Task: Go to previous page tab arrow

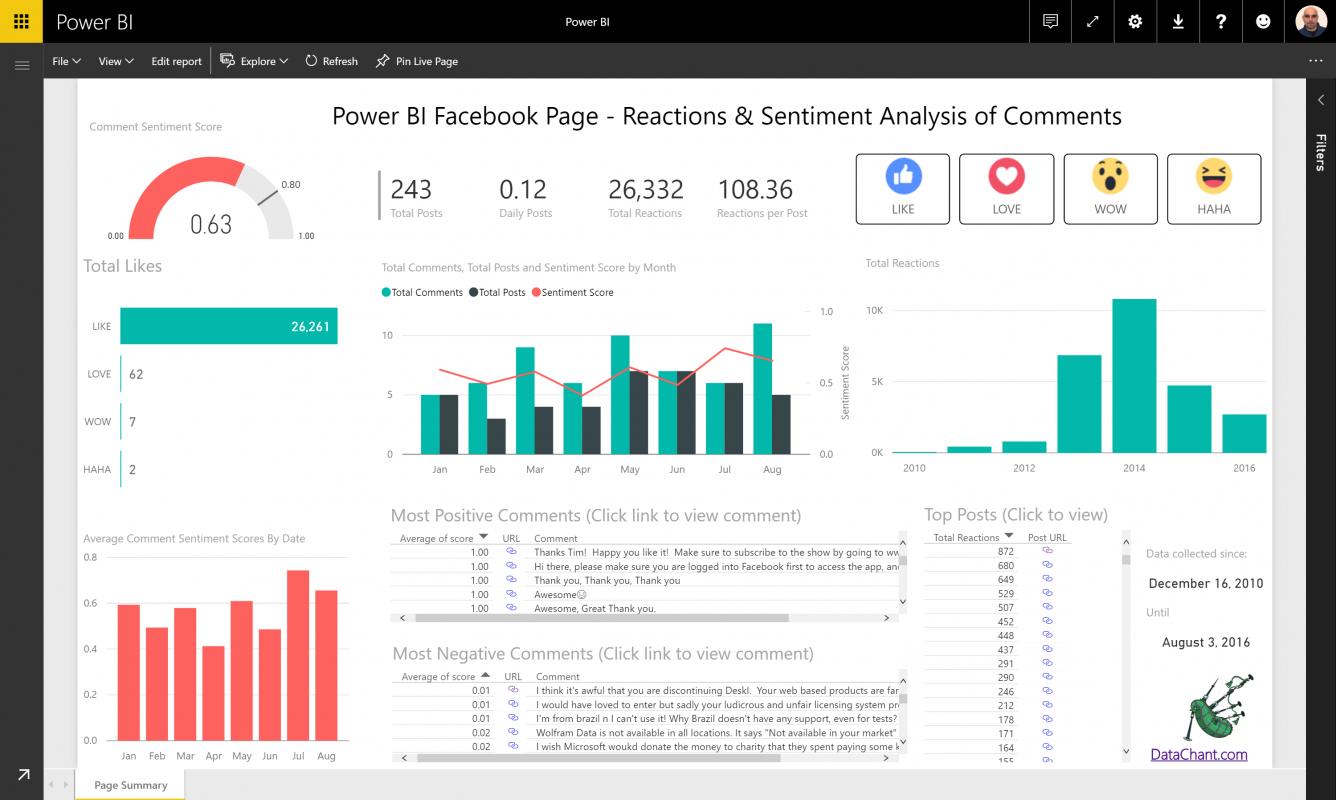Action: point(50,785)
